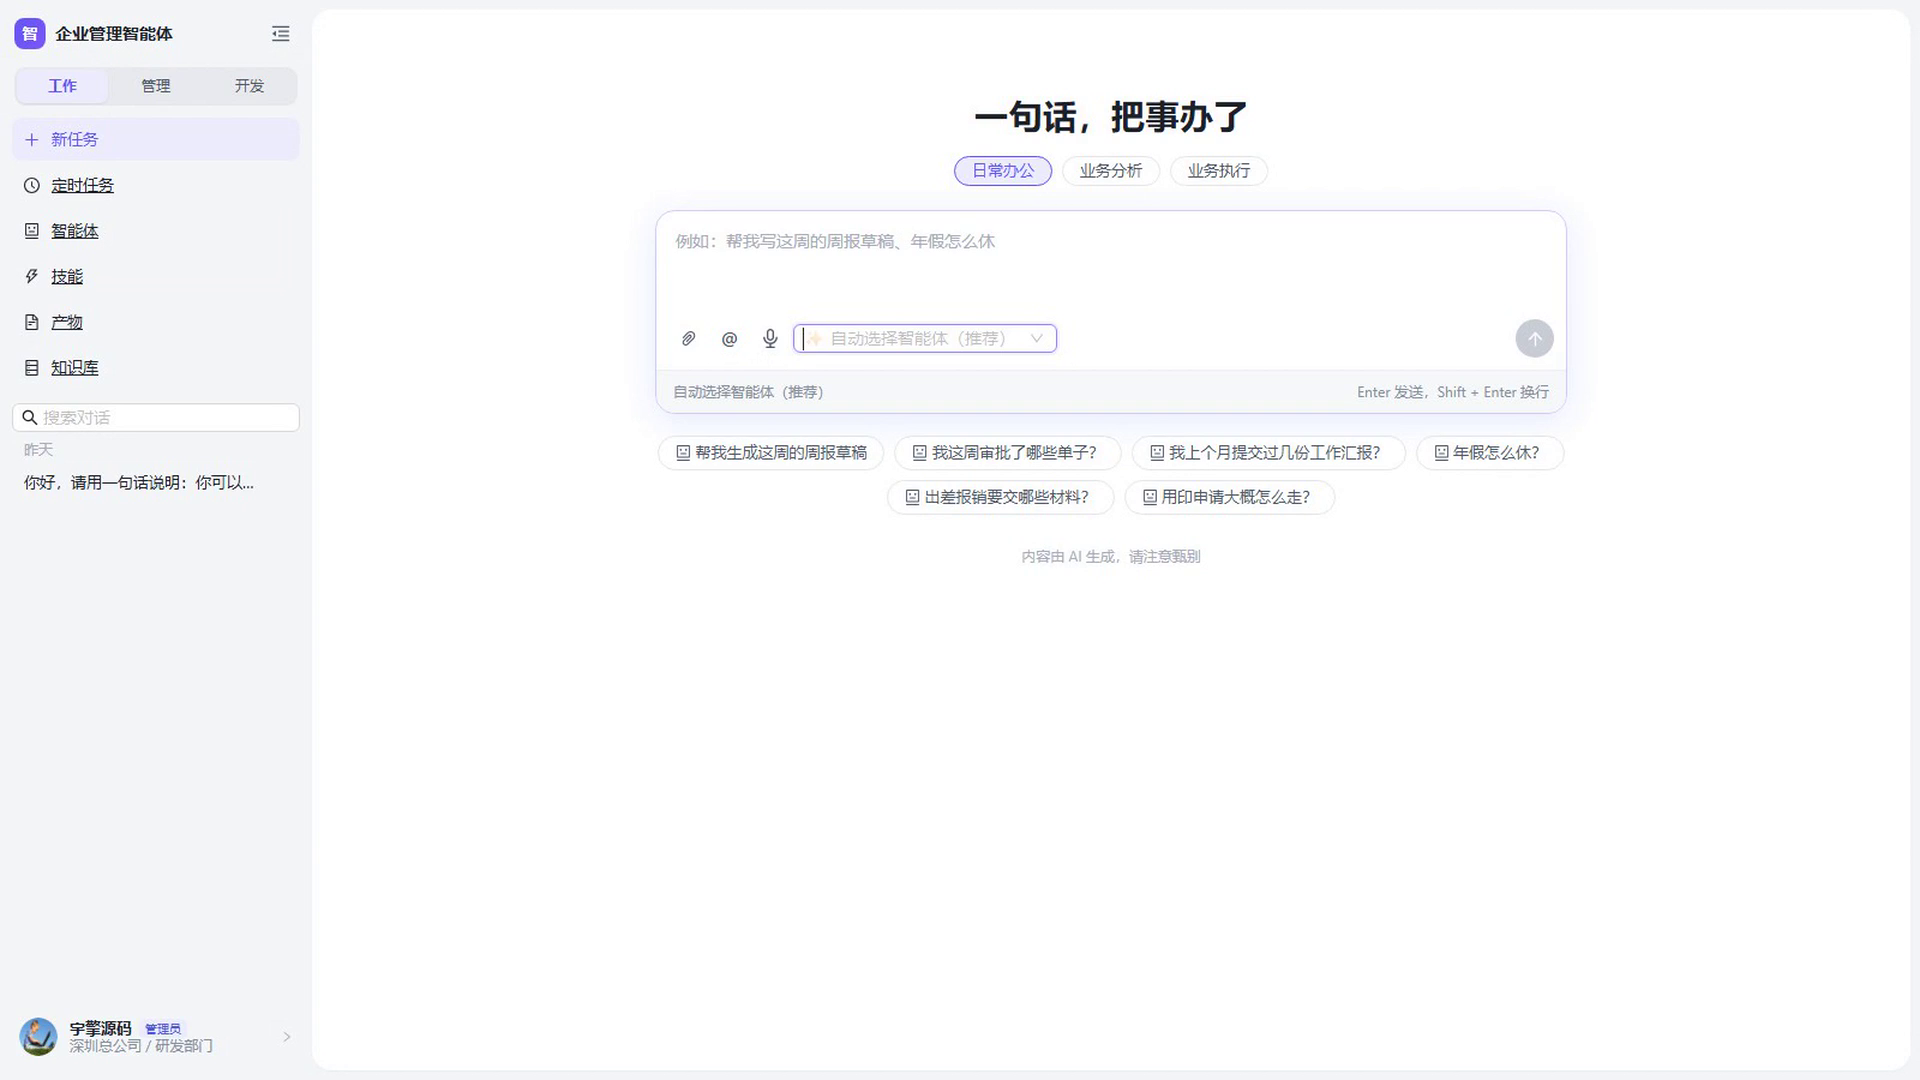
Task: Open the 技能 page
Action: pos(156,277)
